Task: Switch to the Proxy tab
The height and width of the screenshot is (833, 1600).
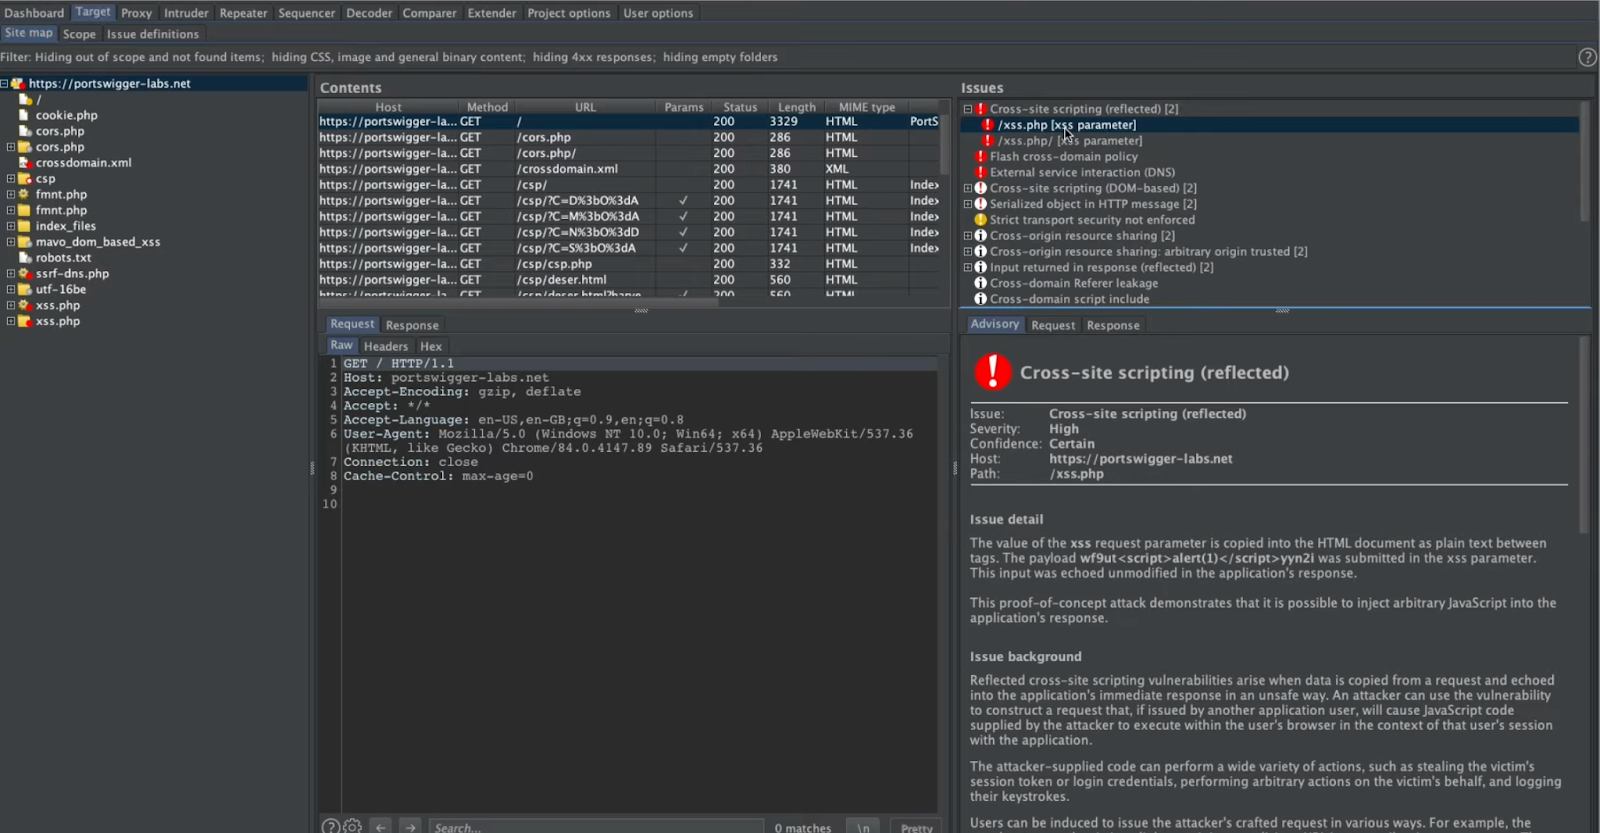Action: pyautogui.click(x=136, y=13)
